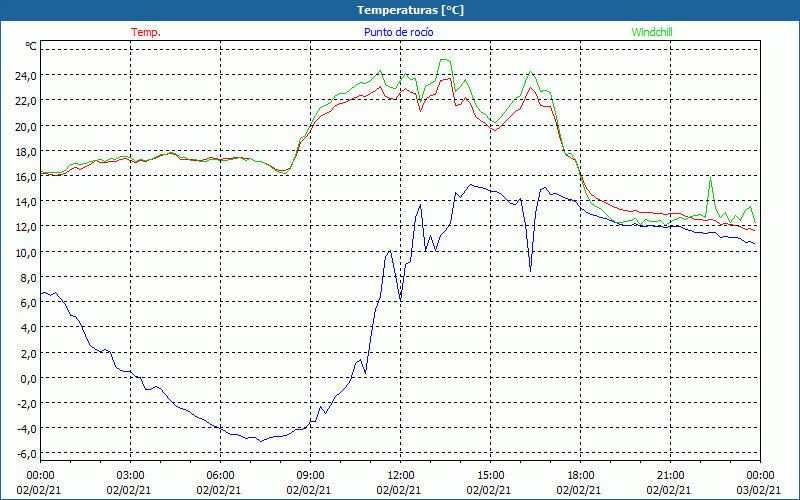This screenshot has width=800, height=500.
Task: Click the 16,0 y-axis value
Action: (x=26, y=177)
